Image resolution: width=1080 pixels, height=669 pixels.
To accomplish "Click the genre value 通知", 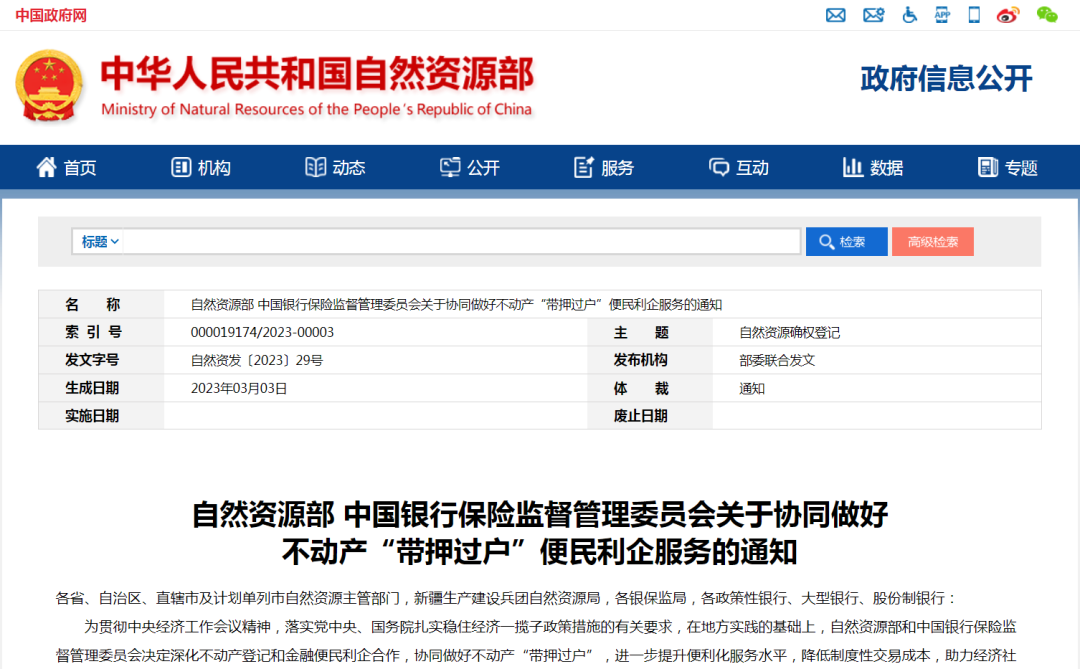I will point(752,389).
